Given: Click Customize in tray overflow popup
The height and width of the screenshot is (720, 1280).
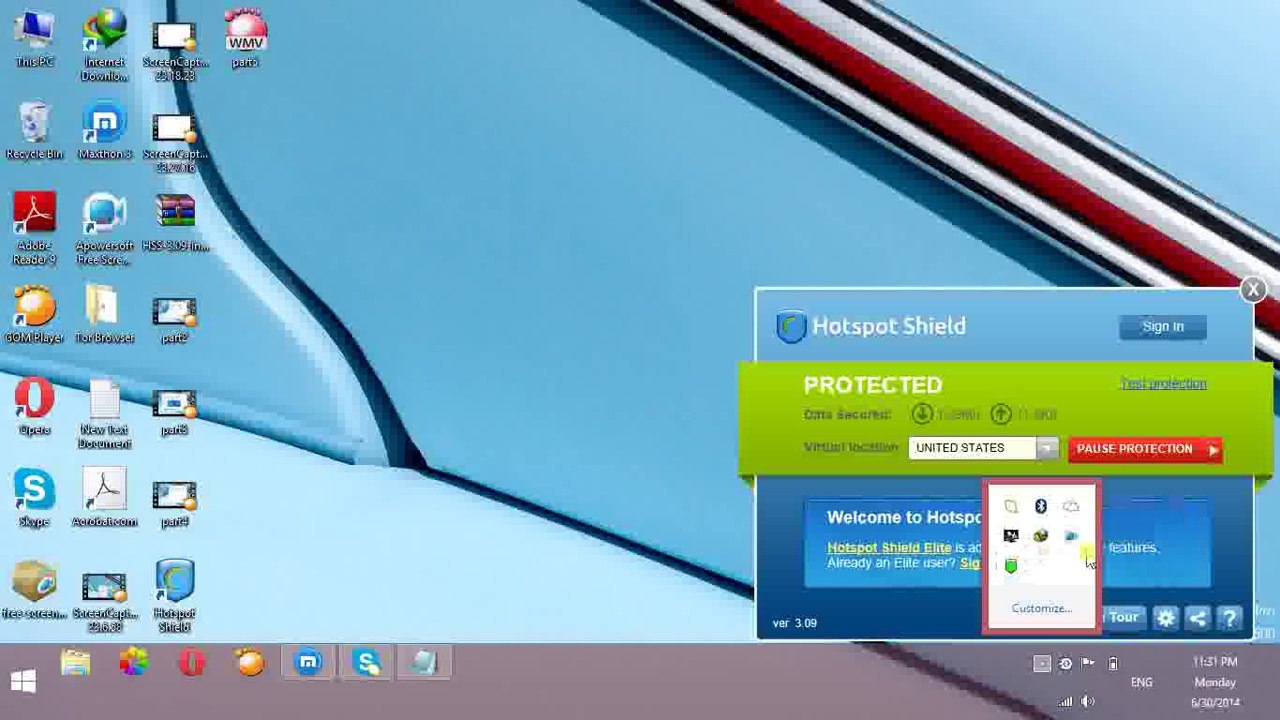Looking at the screenshot, I should click(1041, 608).
